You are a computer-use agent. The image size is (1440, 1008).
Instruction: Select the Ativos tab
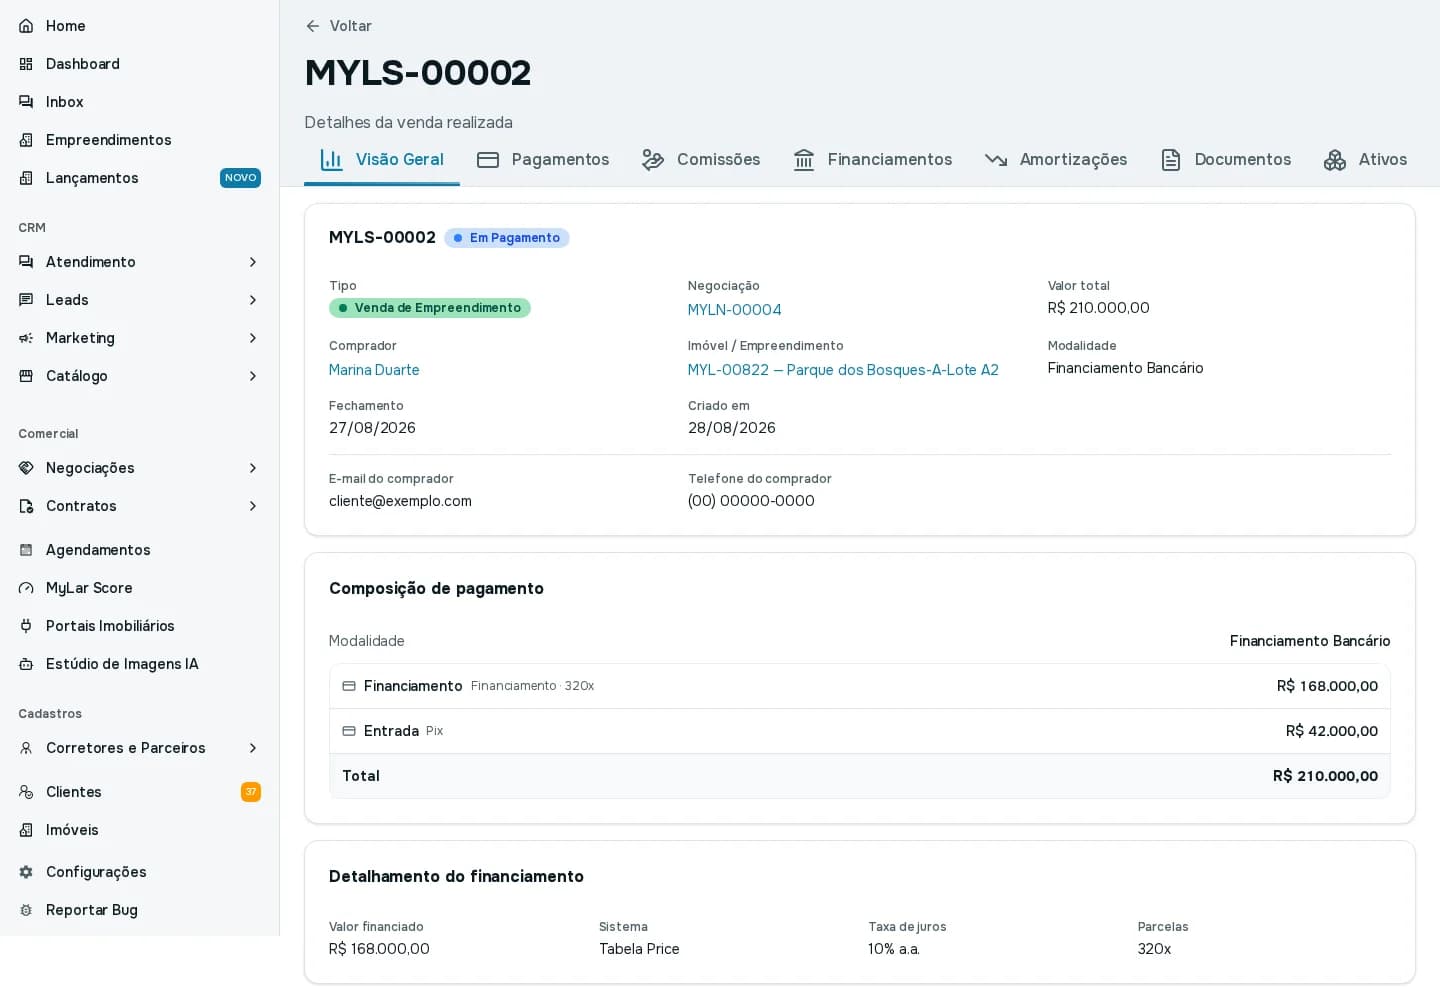click(1365, 160)
